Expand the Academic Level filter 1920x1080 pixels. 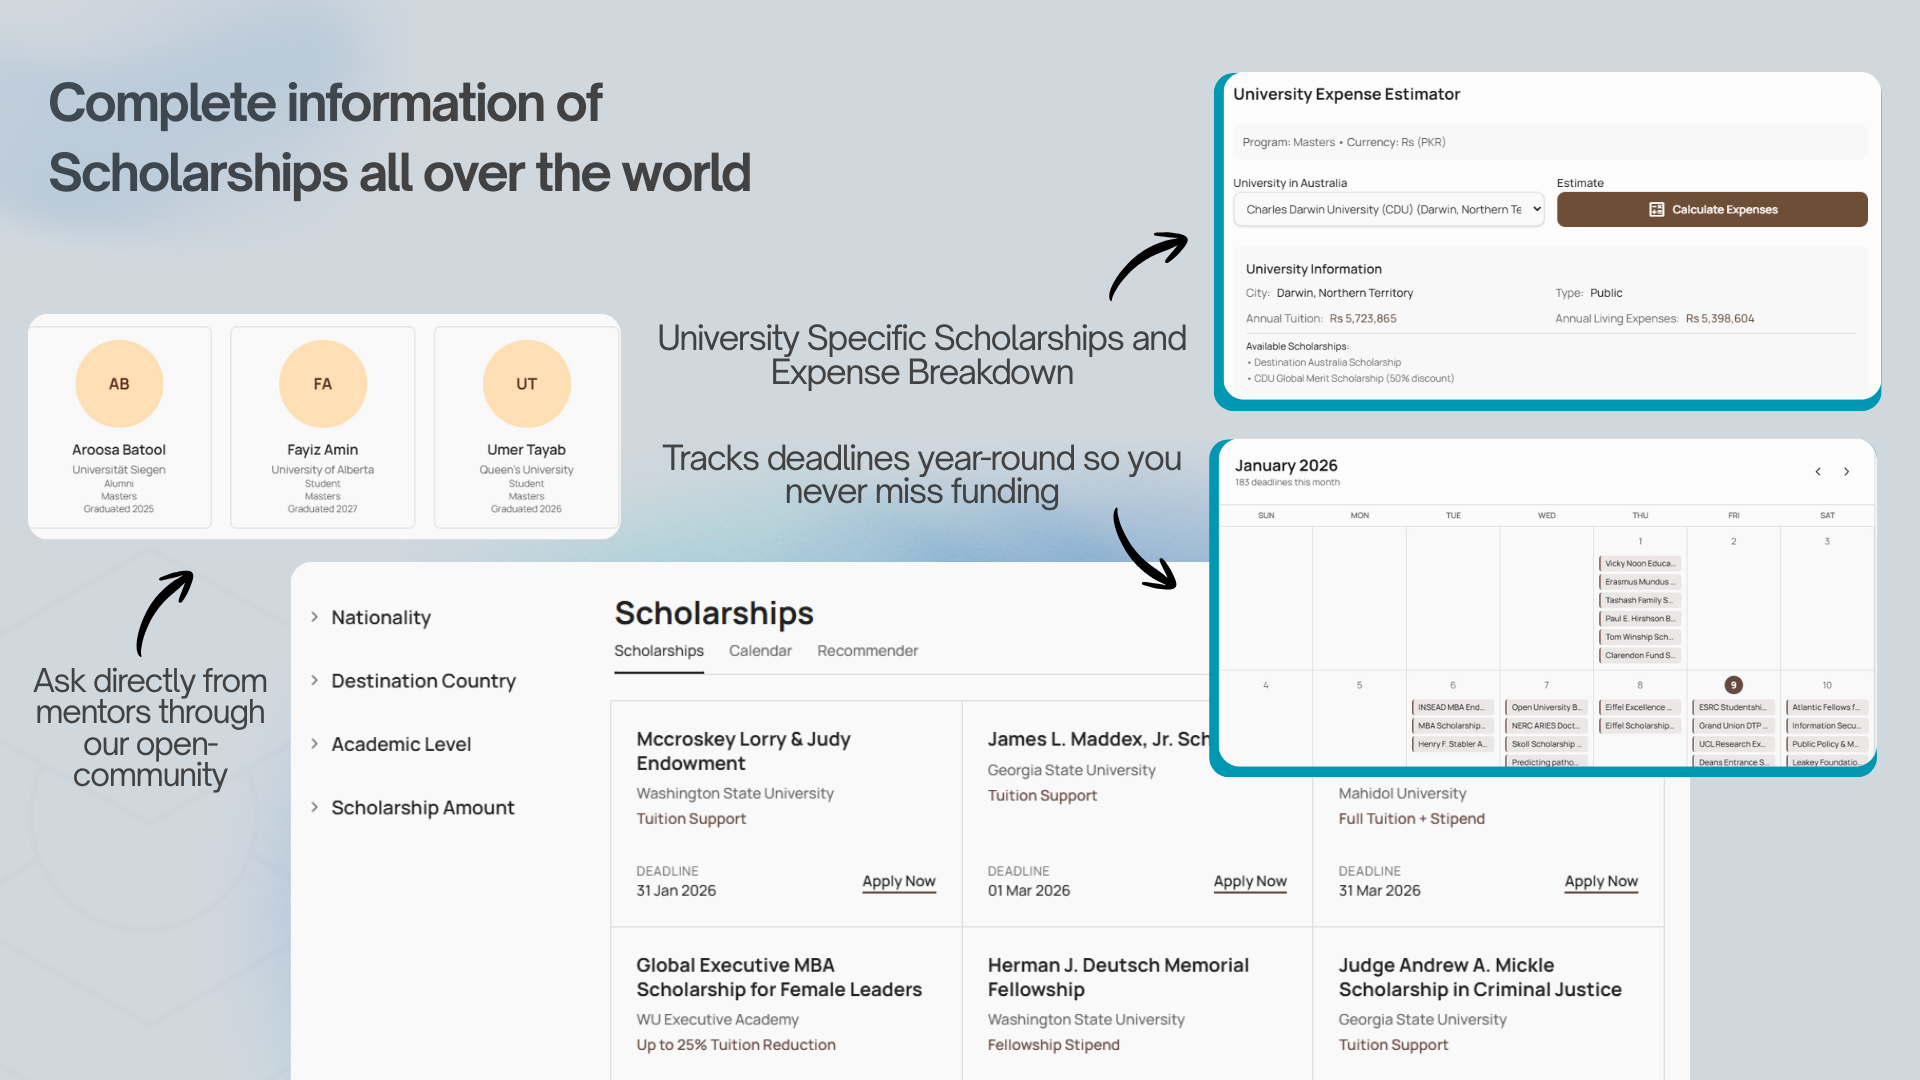coord(400,744)
